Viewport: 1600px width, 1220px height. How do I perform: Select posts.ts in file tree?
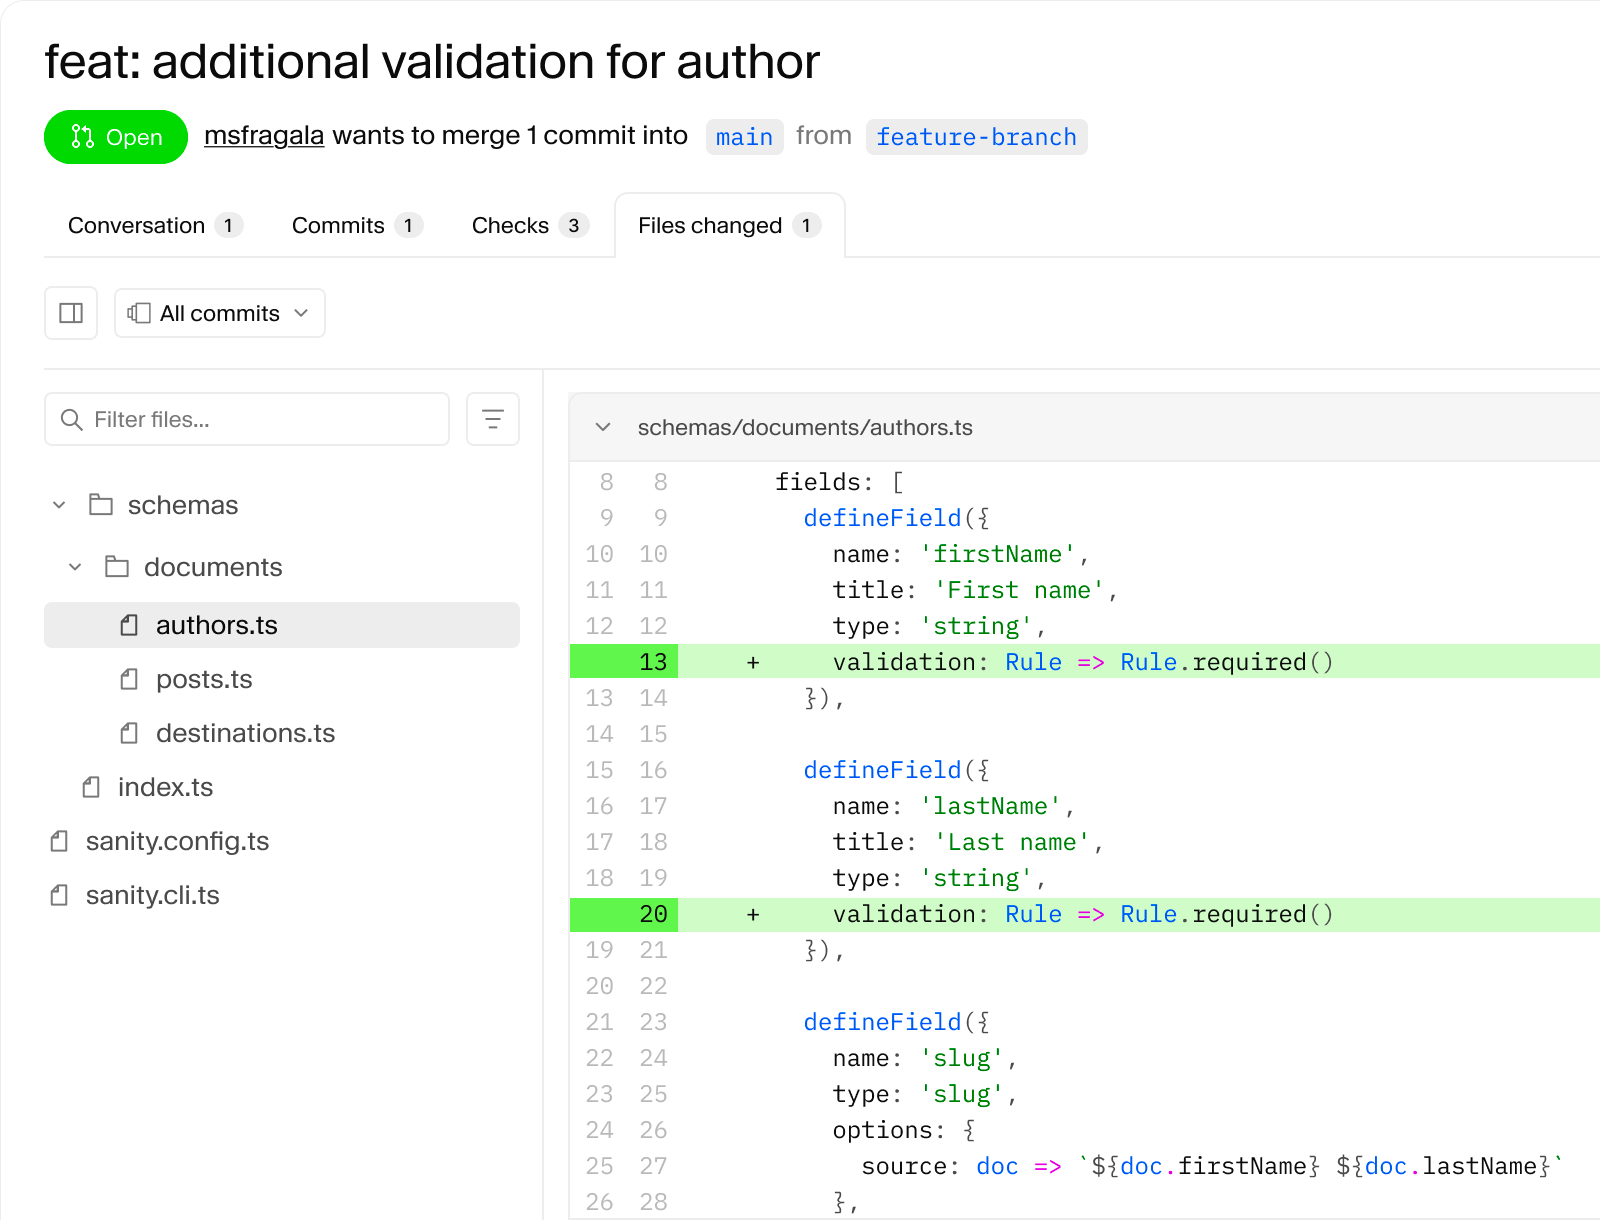pos(204,679)
